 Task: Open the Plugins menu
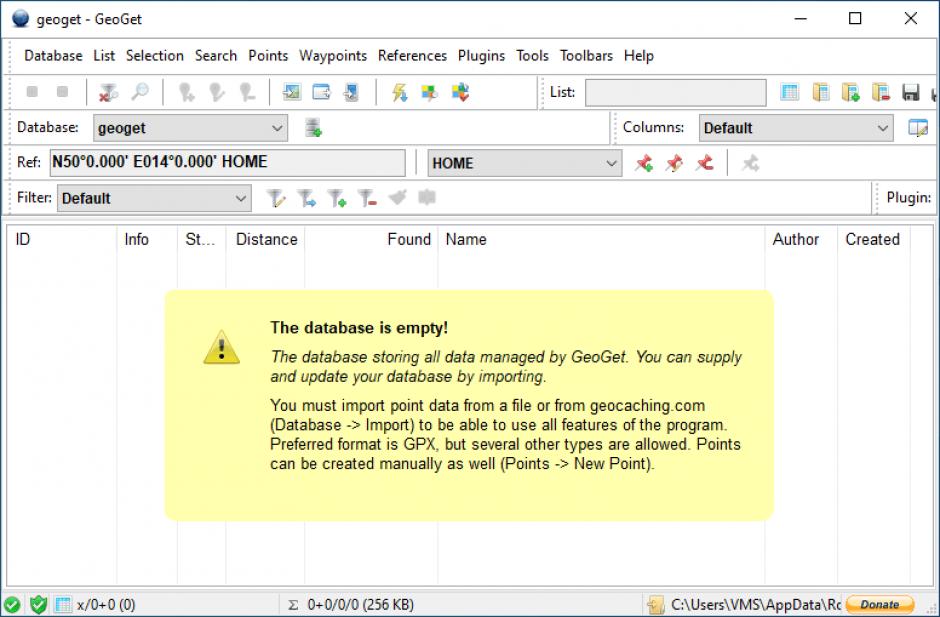click(x=481, y=56)
